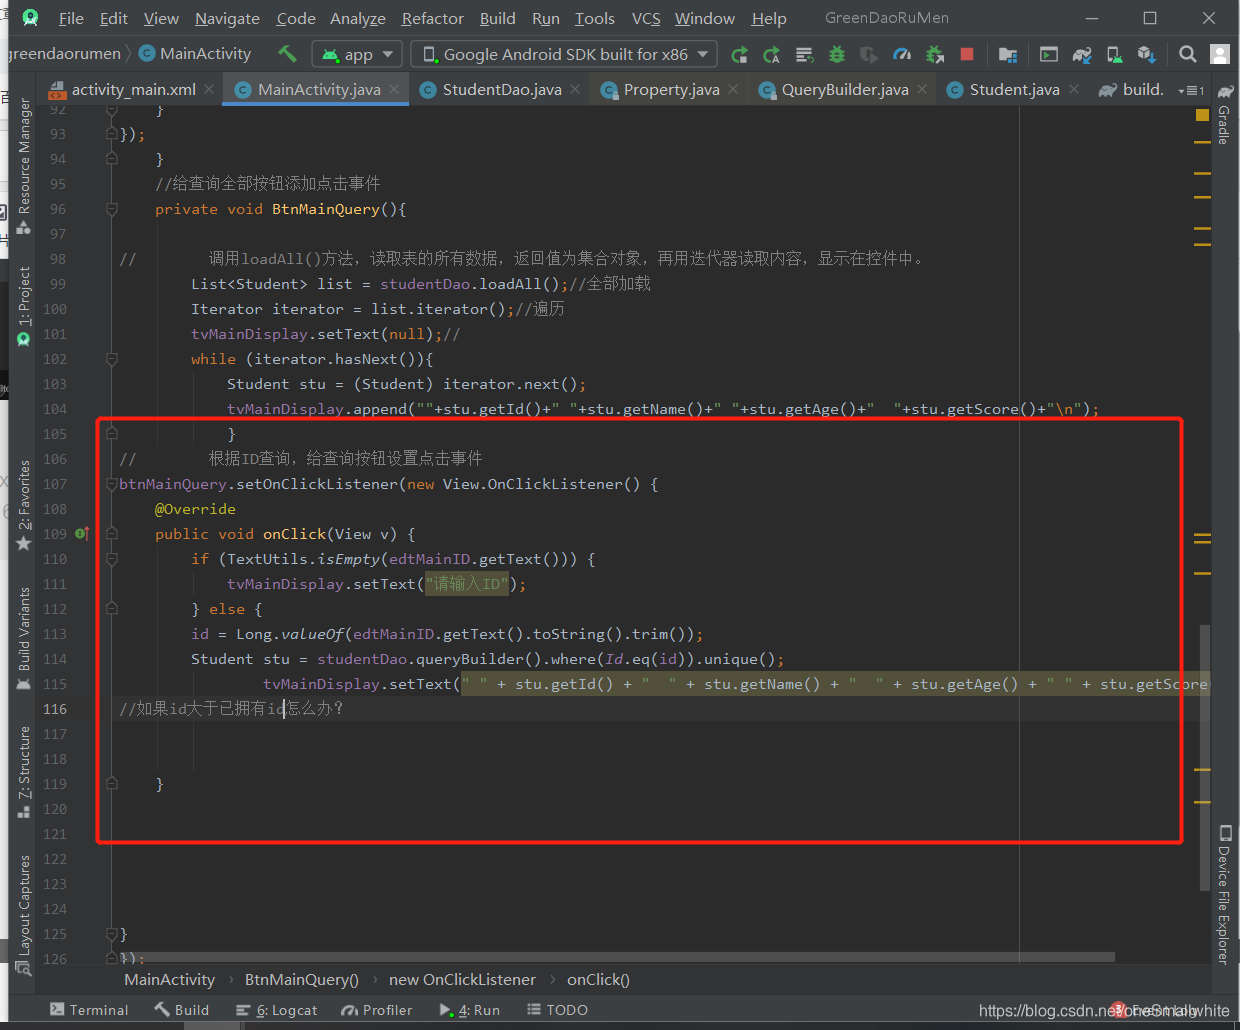Open the Google Android SDK device dropdown

click(x=565, y=54)
